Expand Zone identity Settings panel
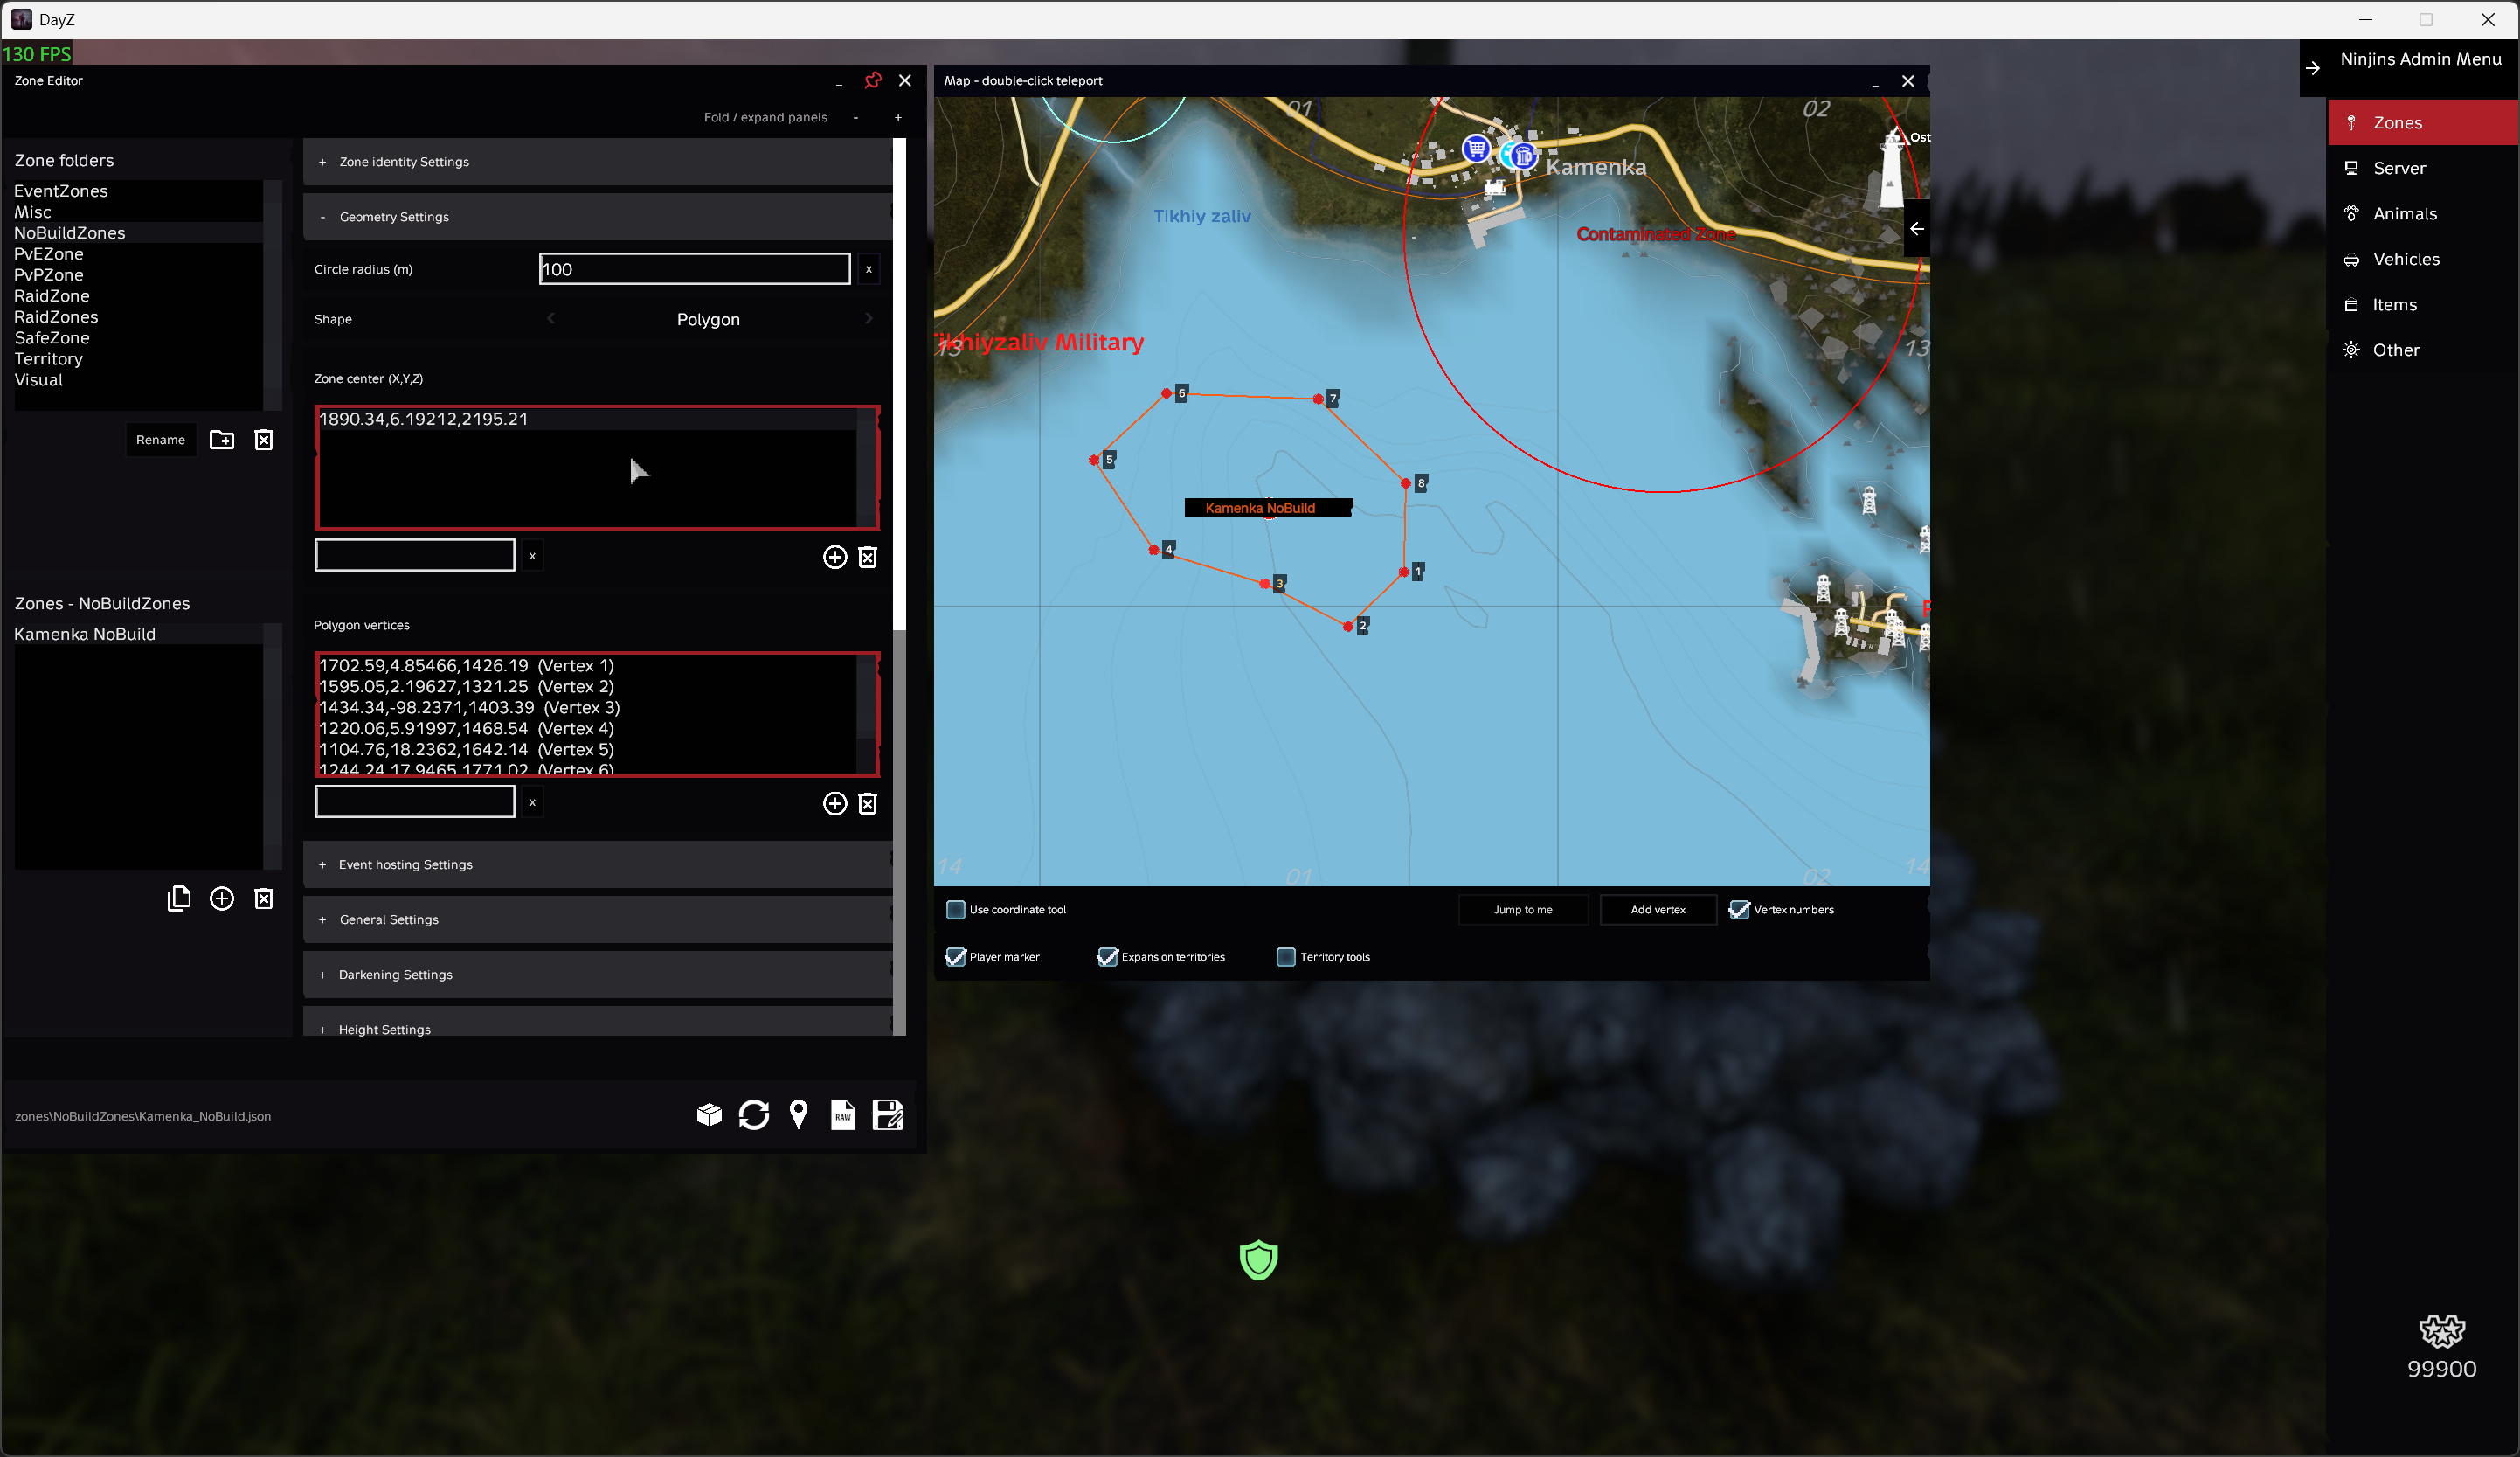The width and height of the screenshot is (2520, 1457). 597,162
